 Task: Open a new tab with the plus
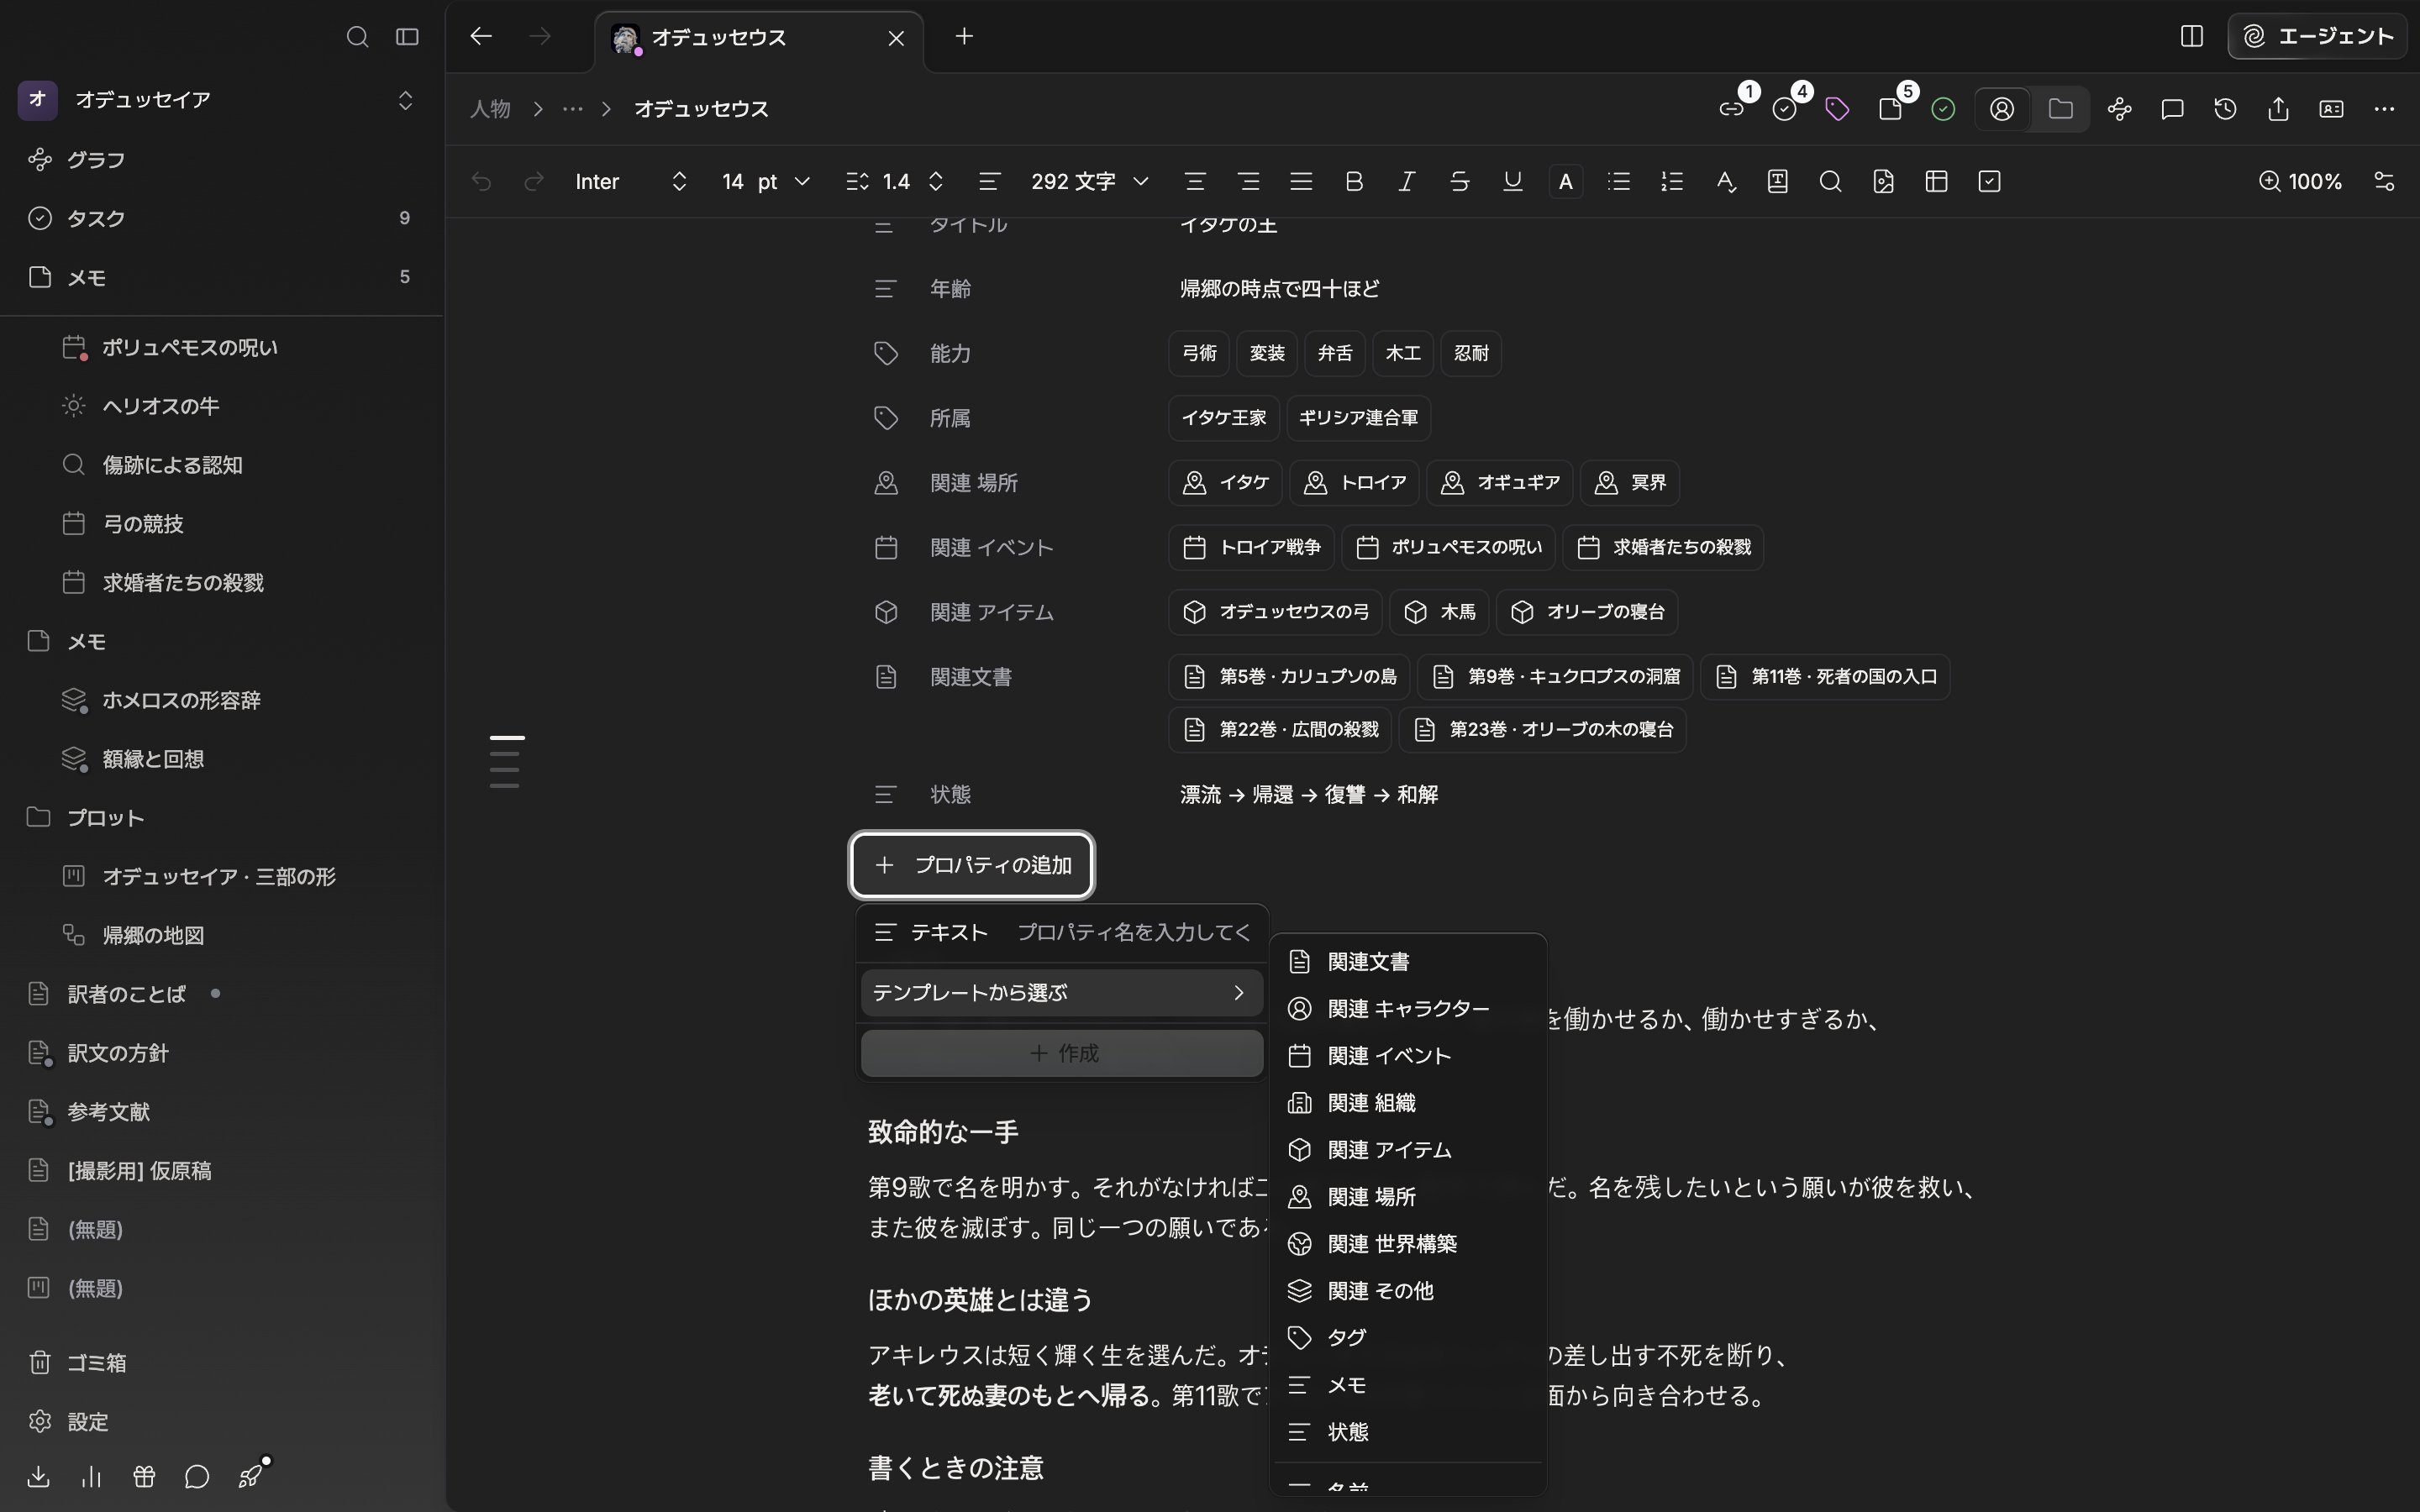coord(964,37)
